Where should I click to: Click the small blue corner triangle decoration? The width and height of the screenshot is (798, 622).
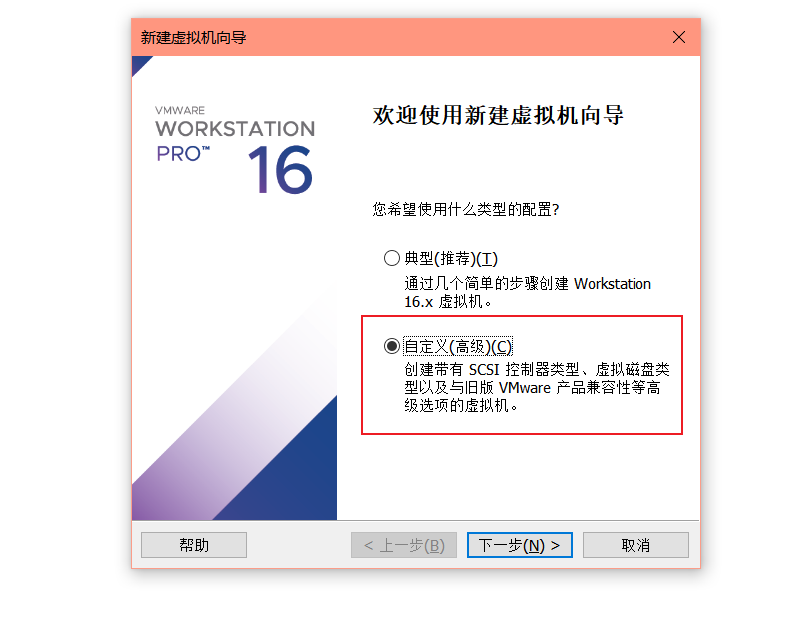tap(140, 65)
